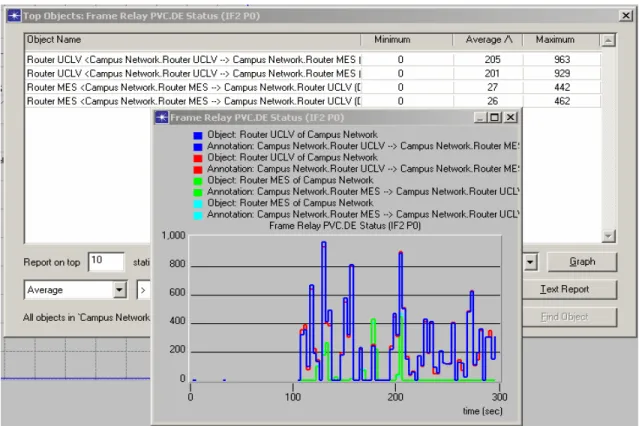
Task: Sort by the Average column header
Action: coord(488,40)
